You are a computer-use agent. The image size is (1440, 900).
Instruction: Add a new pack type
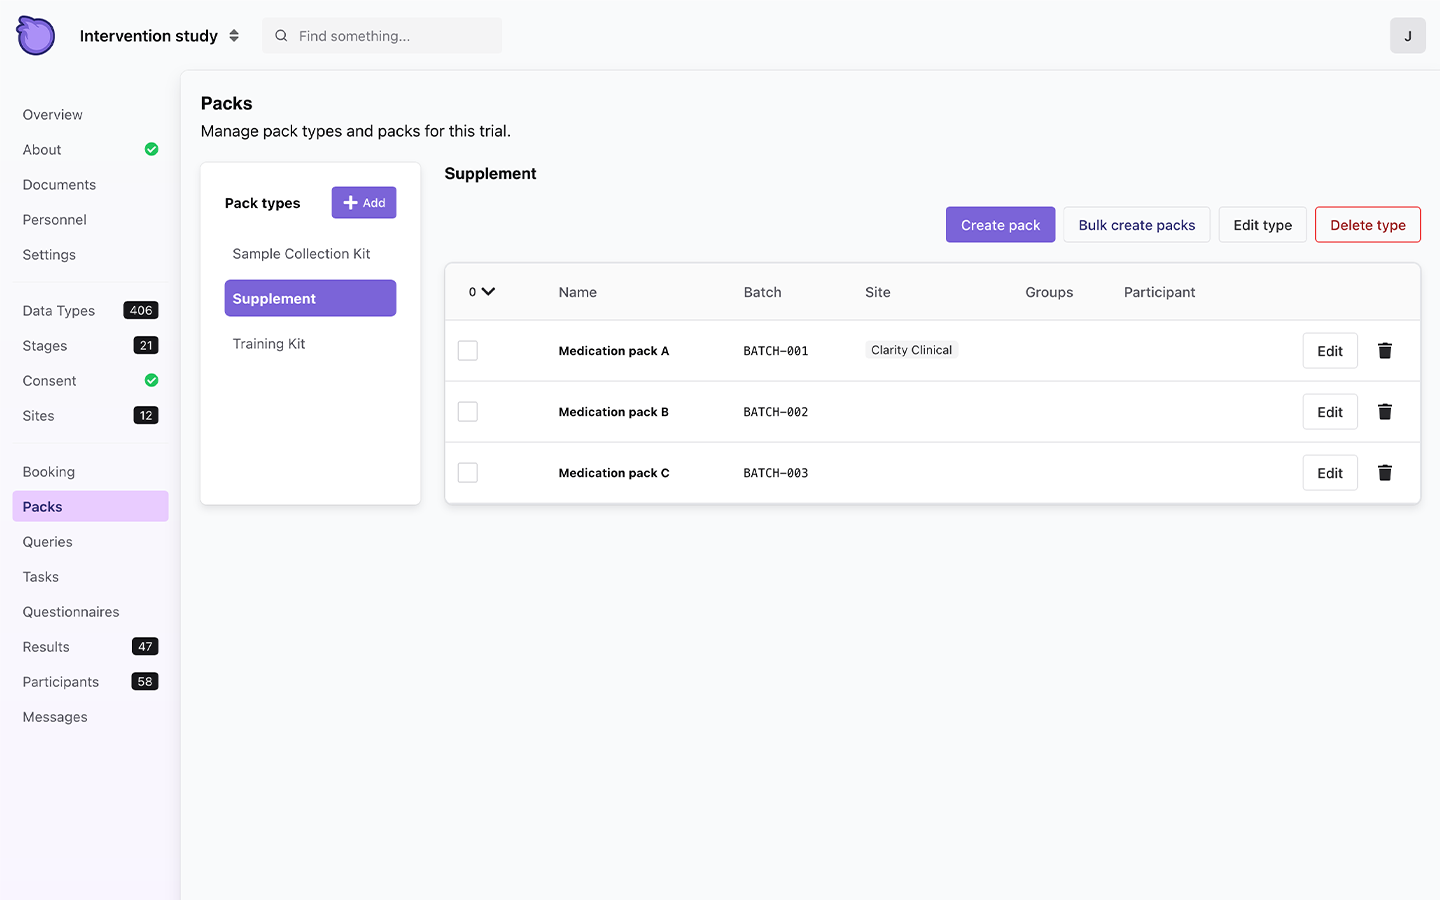[x=364, y=202]
